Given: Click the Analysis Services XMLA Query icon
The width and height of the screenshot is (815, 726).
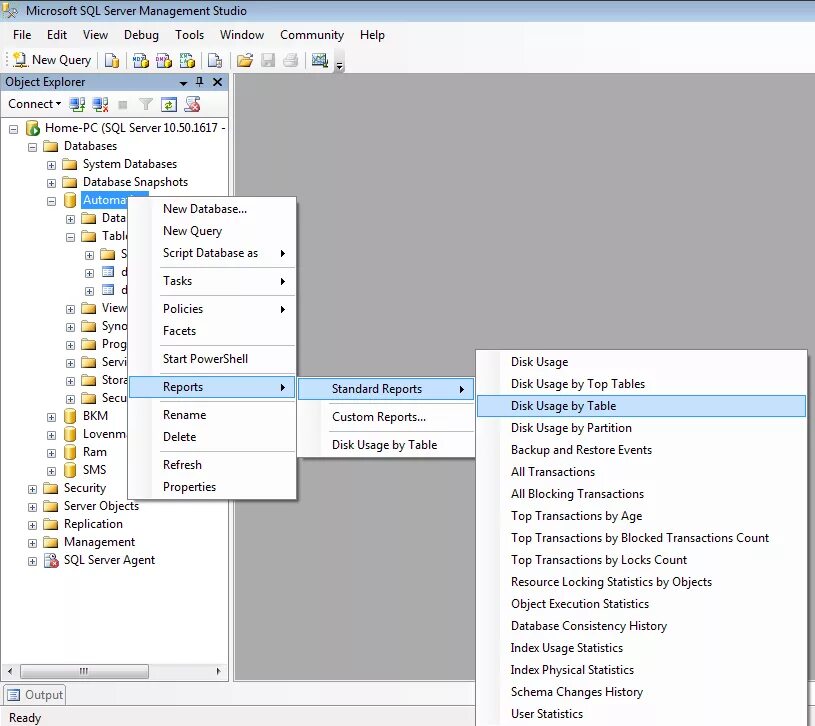Looking at the screenshot, I should [187, 60].
